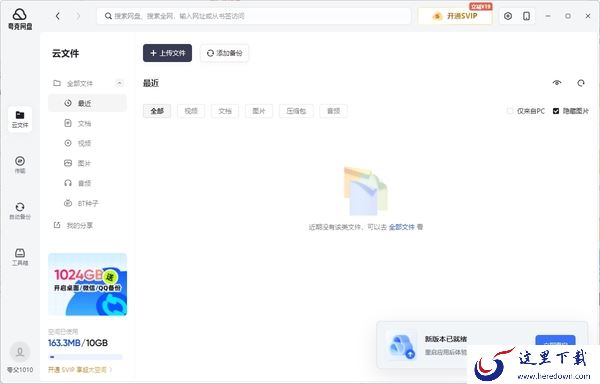Select the 全部 filter tab
This screenshot has height=384, width=600.
157,111
